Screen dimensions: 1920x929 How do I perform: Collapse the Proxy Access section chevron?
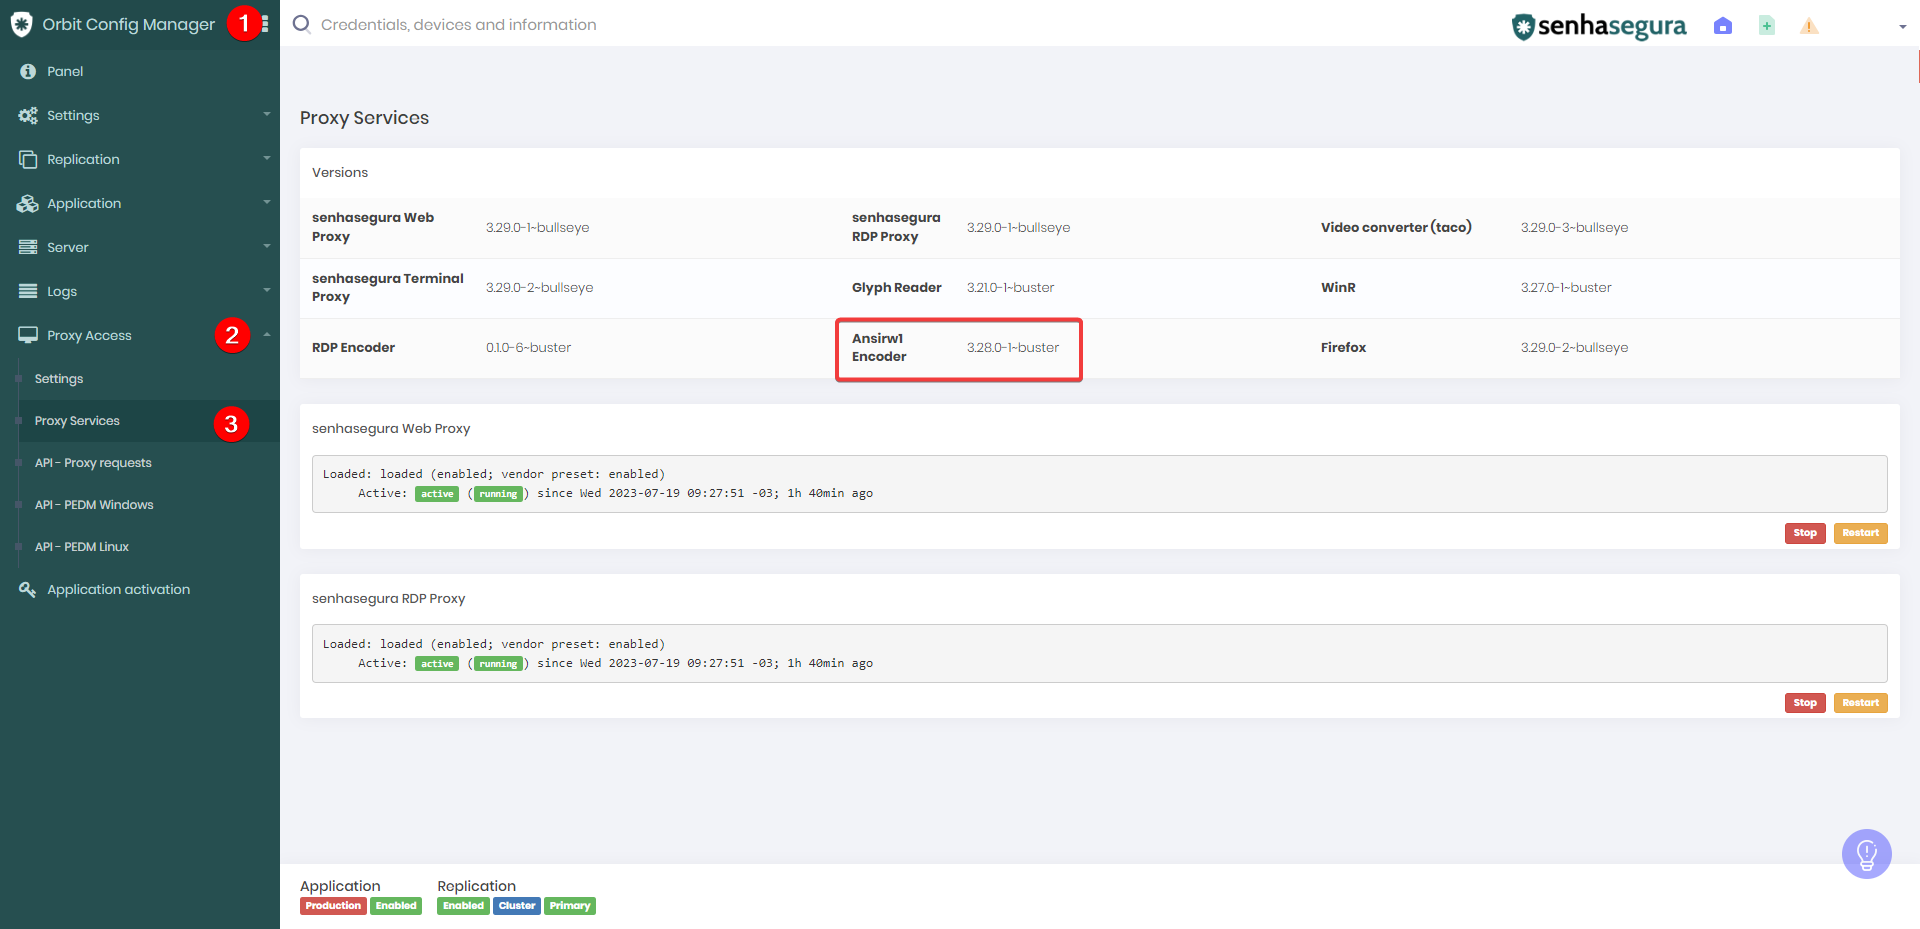point(267,335)
